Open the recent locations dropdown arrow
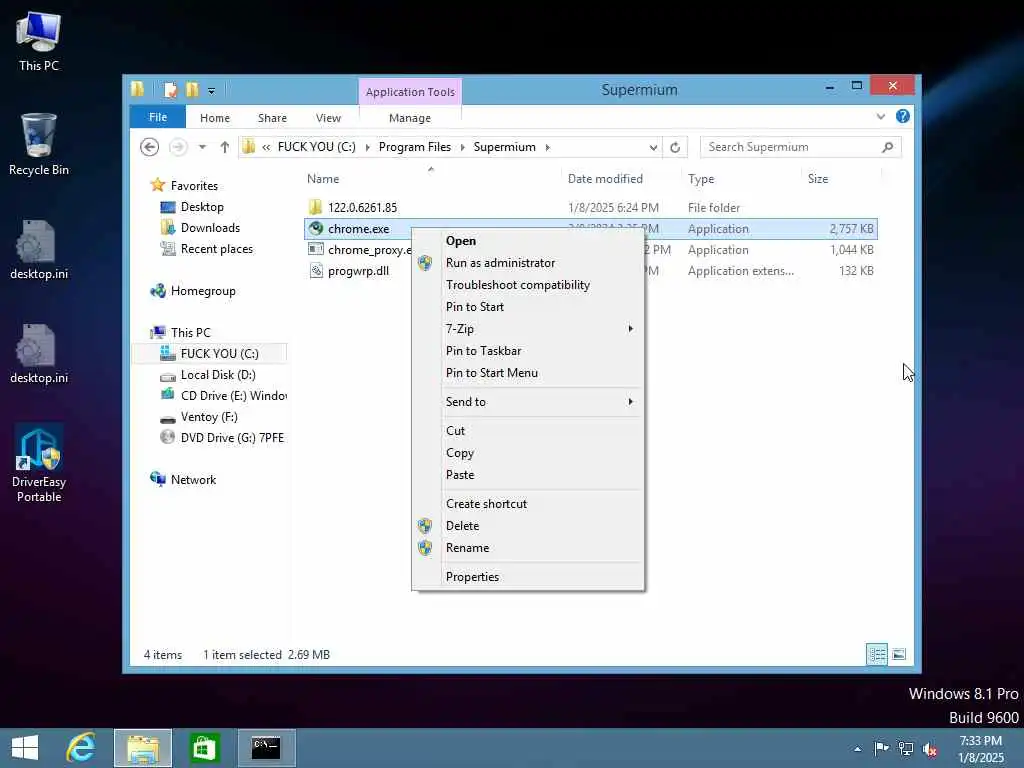The height and width of the screenshot is (768, 1024). pyautogui.click(x=202, y=147)
